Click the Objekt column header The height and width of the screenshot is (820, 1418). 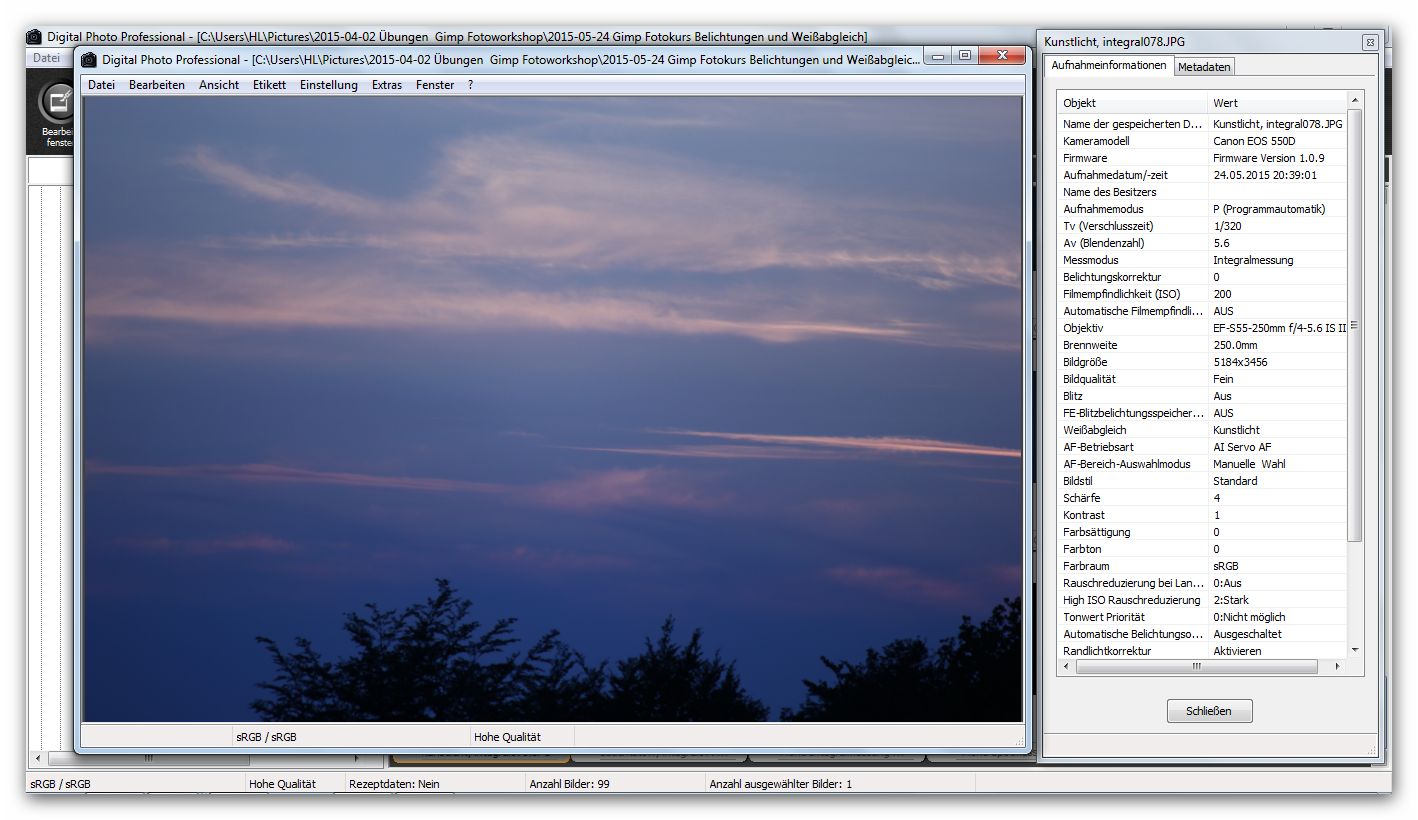[x=1132, y=103]
